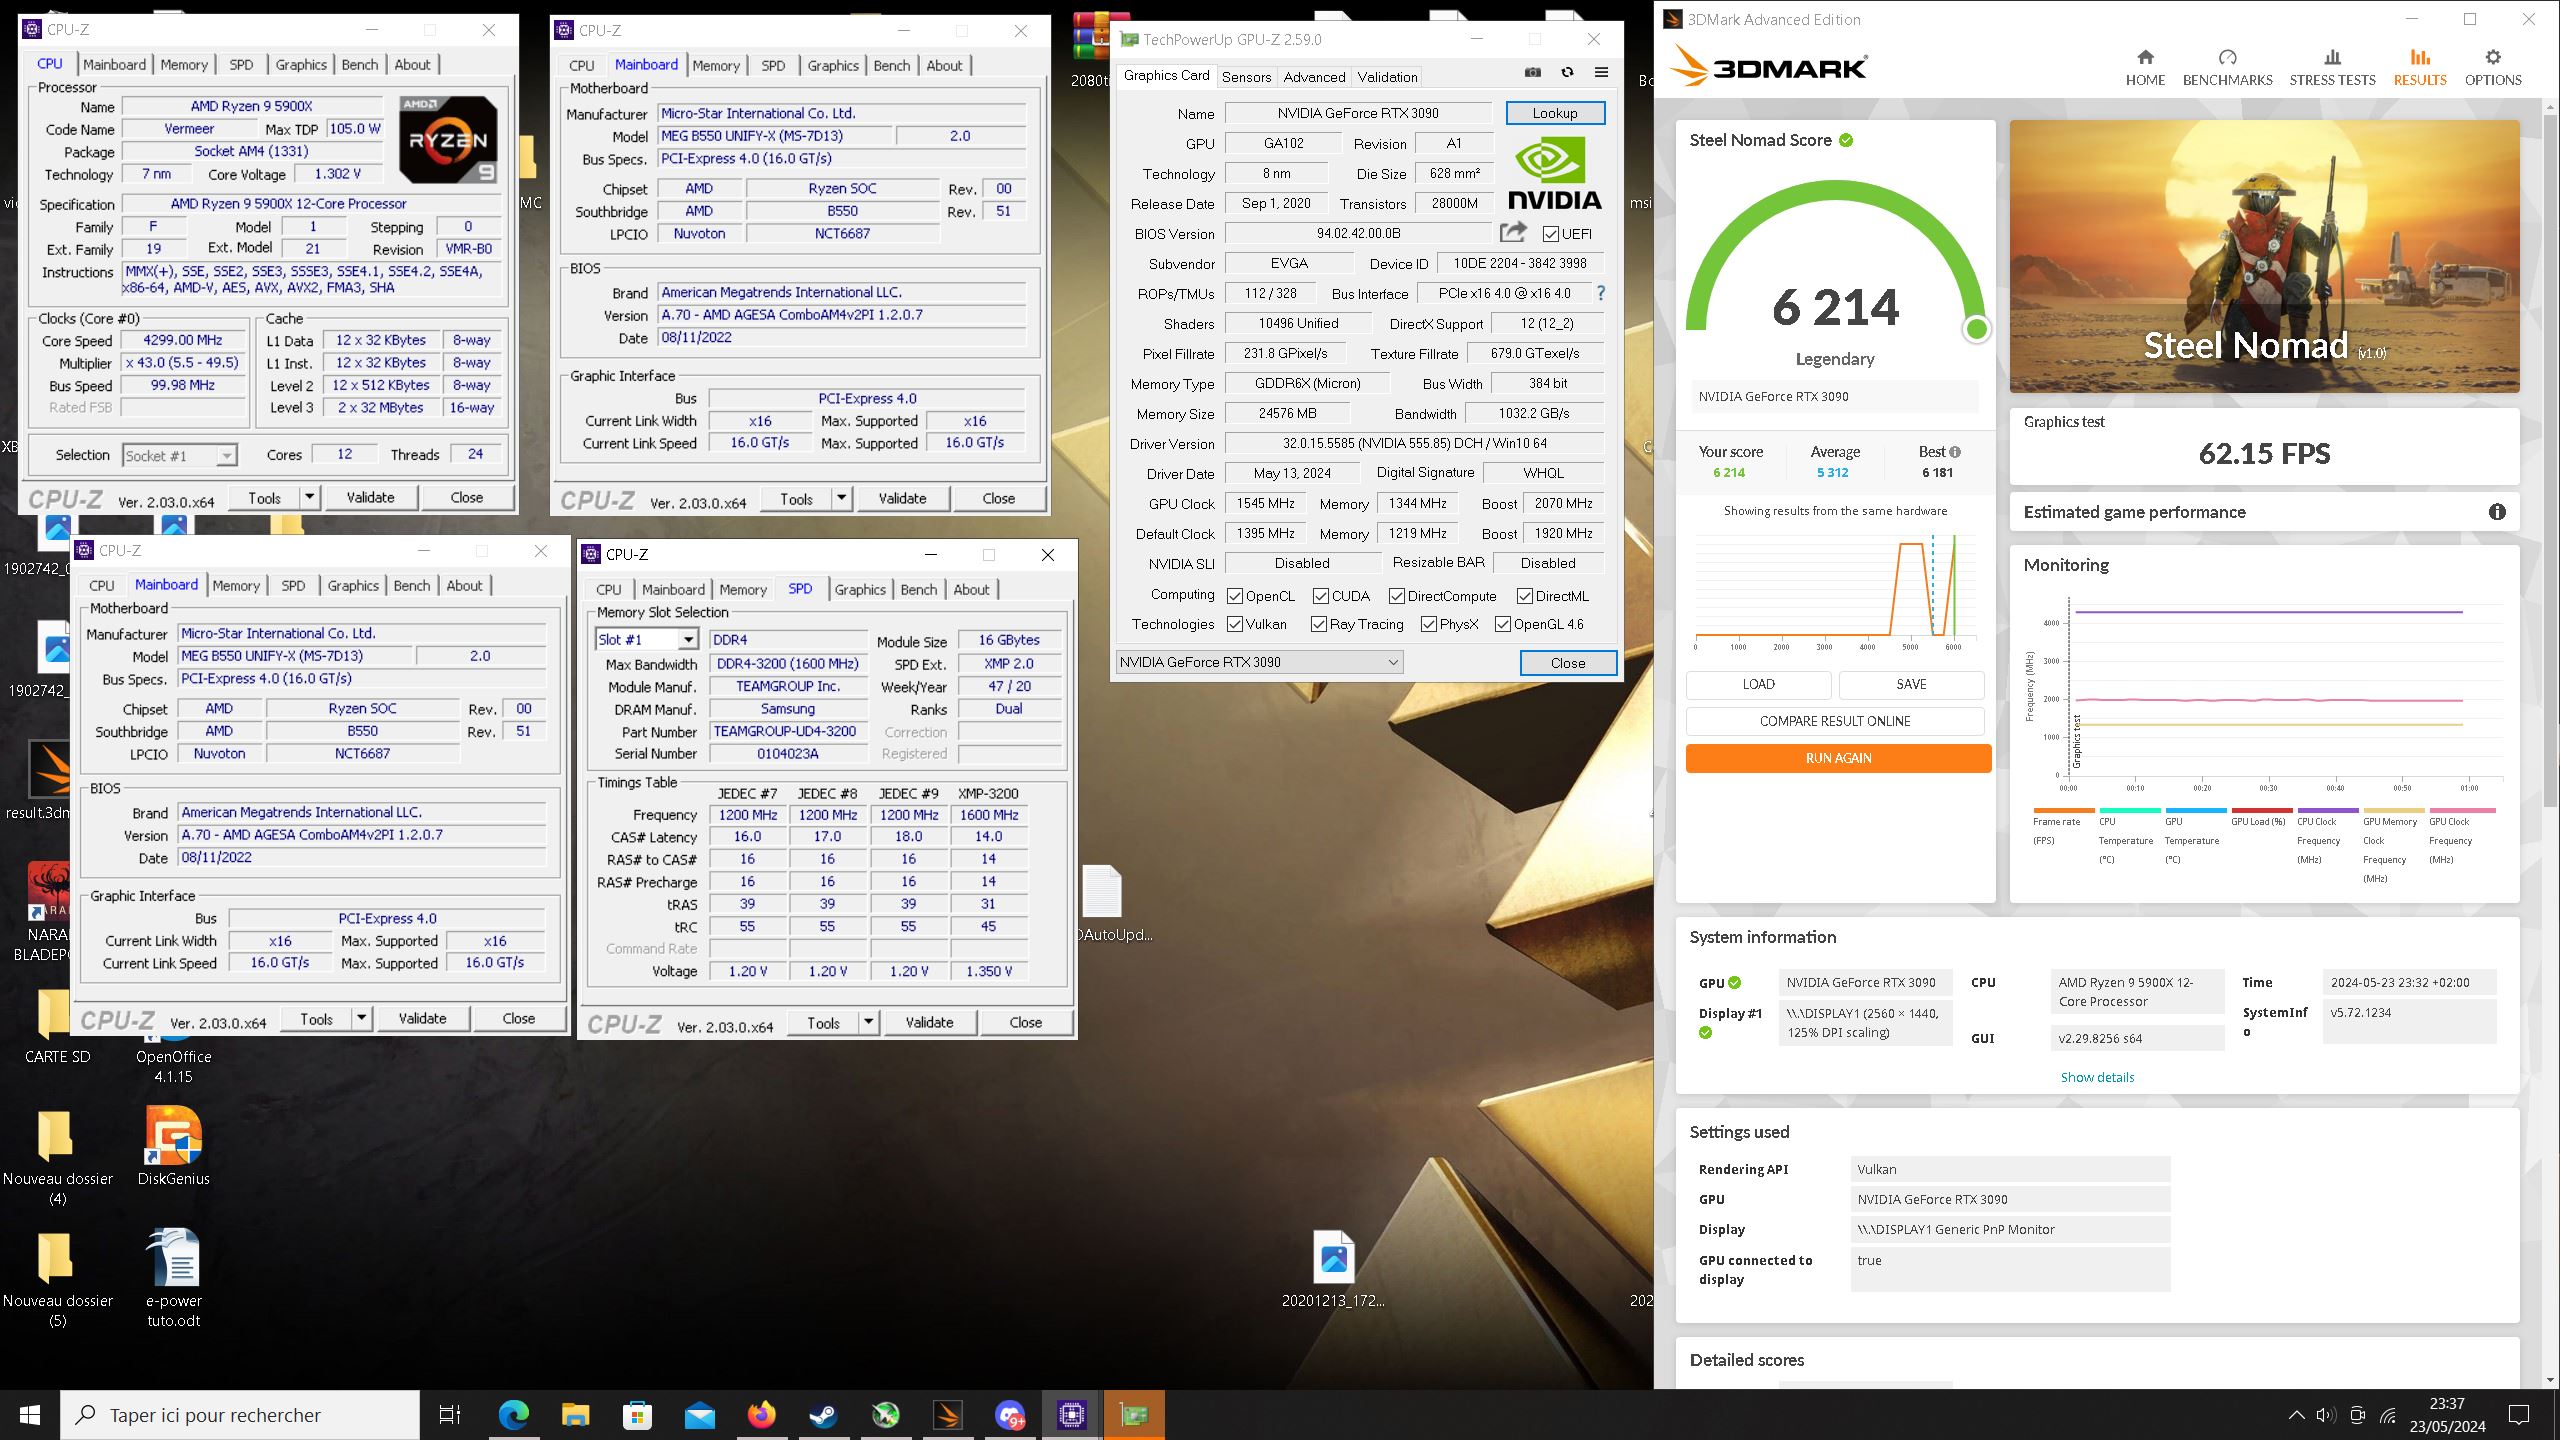Open Microsoft Edge from the taskbar

pos(513,1415)
